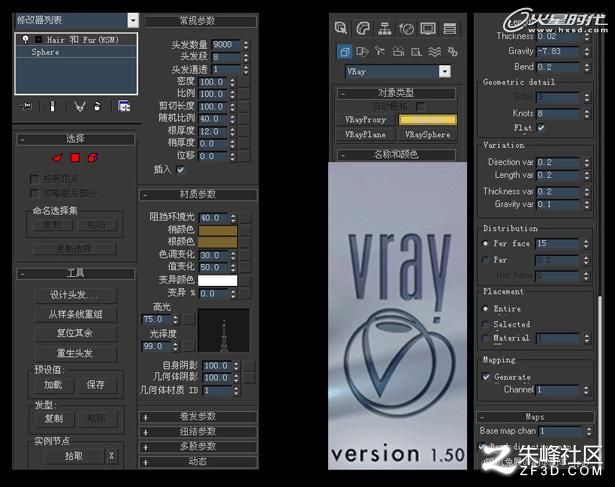Click the Knots value field
This screenshot has height=487, width=615.
(559, 114)
